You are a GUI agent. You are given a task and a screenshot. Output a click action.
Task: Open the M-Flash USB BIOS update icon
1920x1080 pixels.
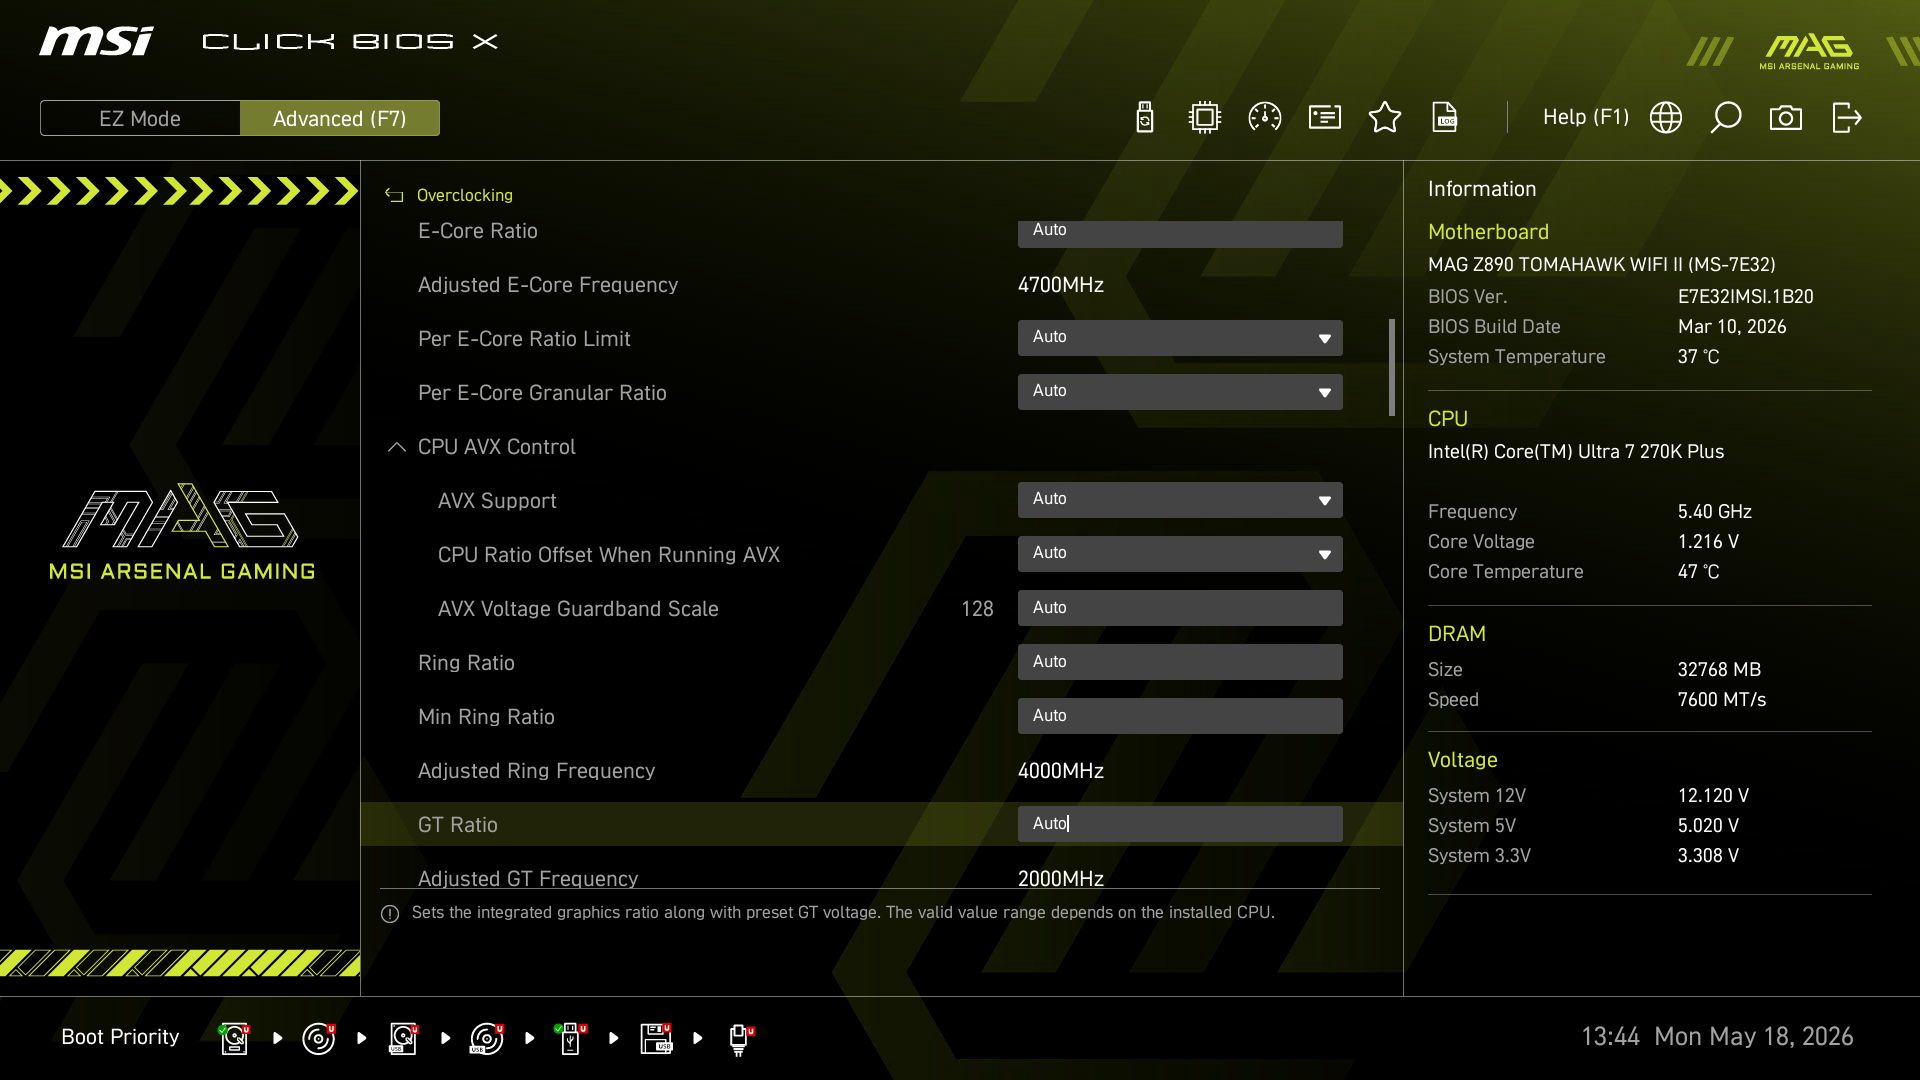coord(1145,118)
